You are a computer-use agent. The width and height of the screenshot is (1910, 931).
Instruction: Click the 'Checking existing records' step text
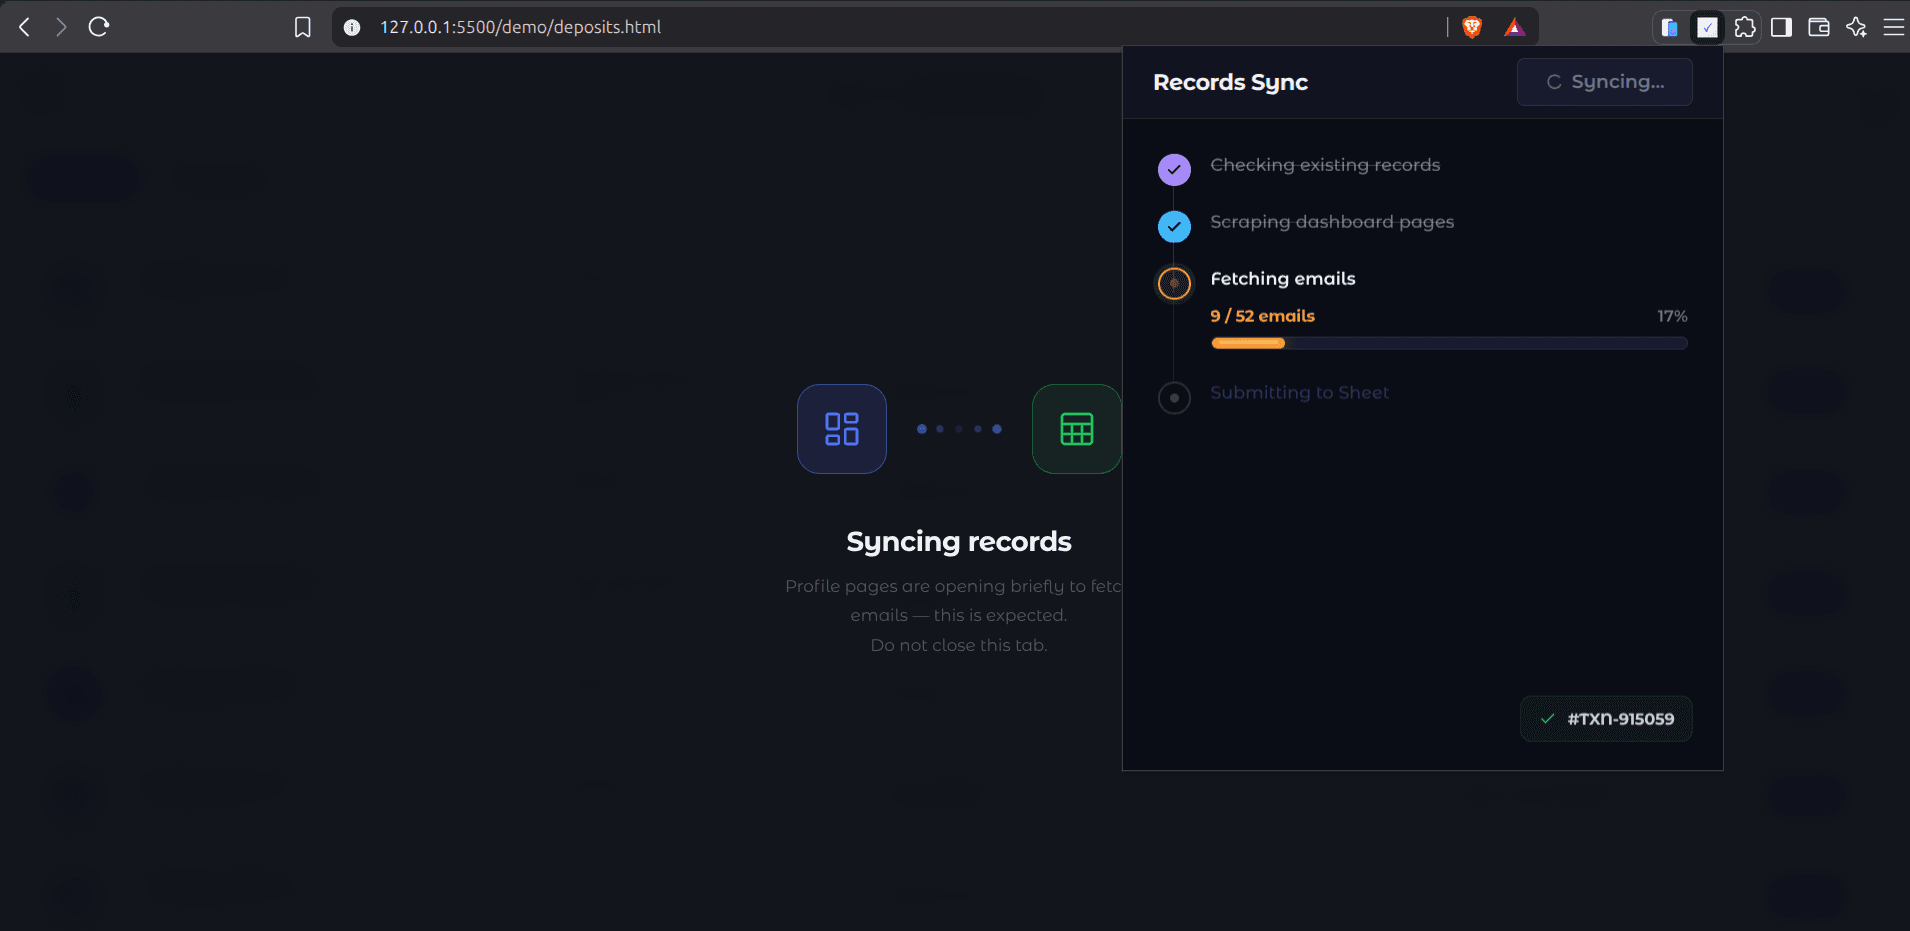[x=1325, y=165]
